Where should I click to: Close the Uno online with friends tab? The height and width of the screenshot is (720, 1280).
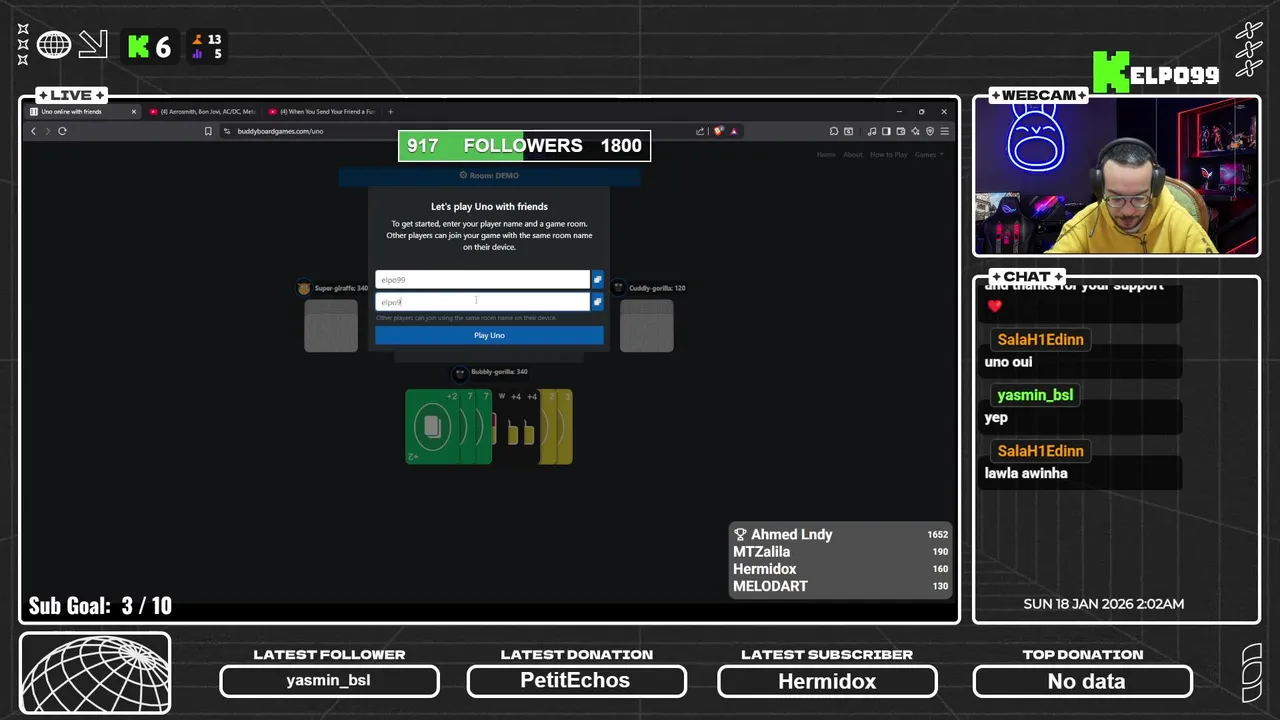coord(134,112)
